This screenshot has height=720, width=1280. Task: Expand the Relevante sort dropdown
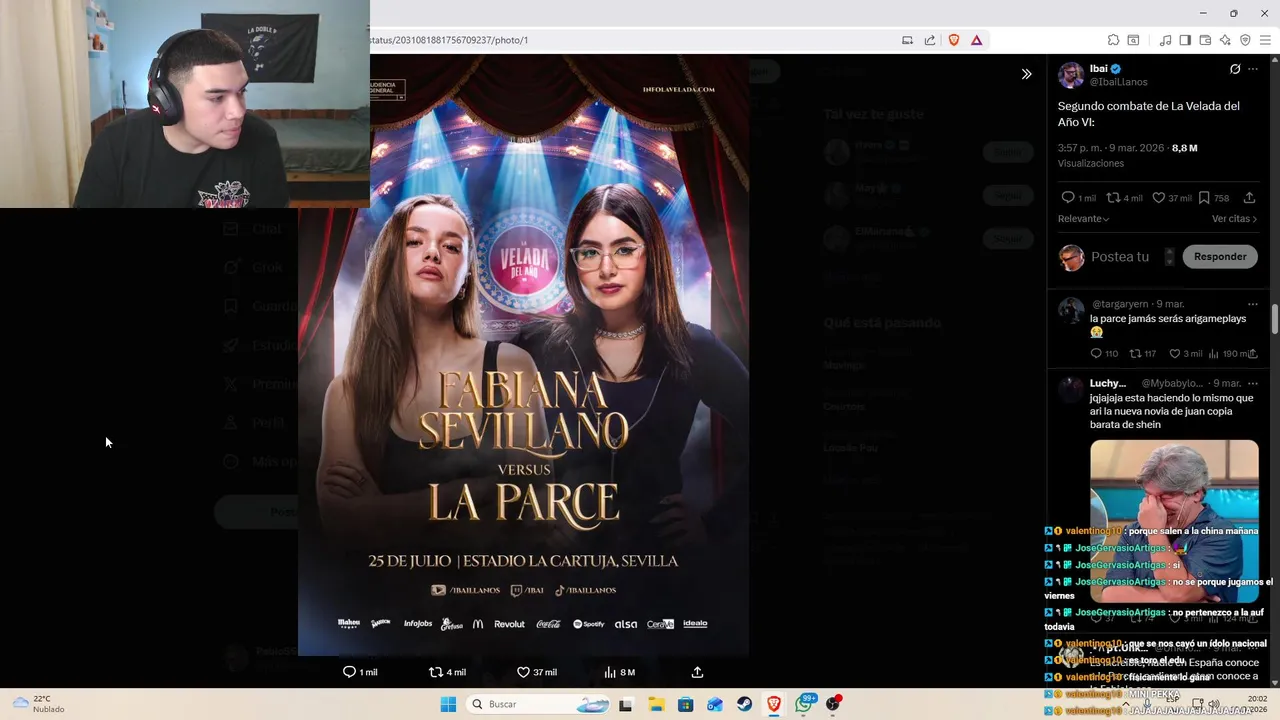click(1083, 219)
